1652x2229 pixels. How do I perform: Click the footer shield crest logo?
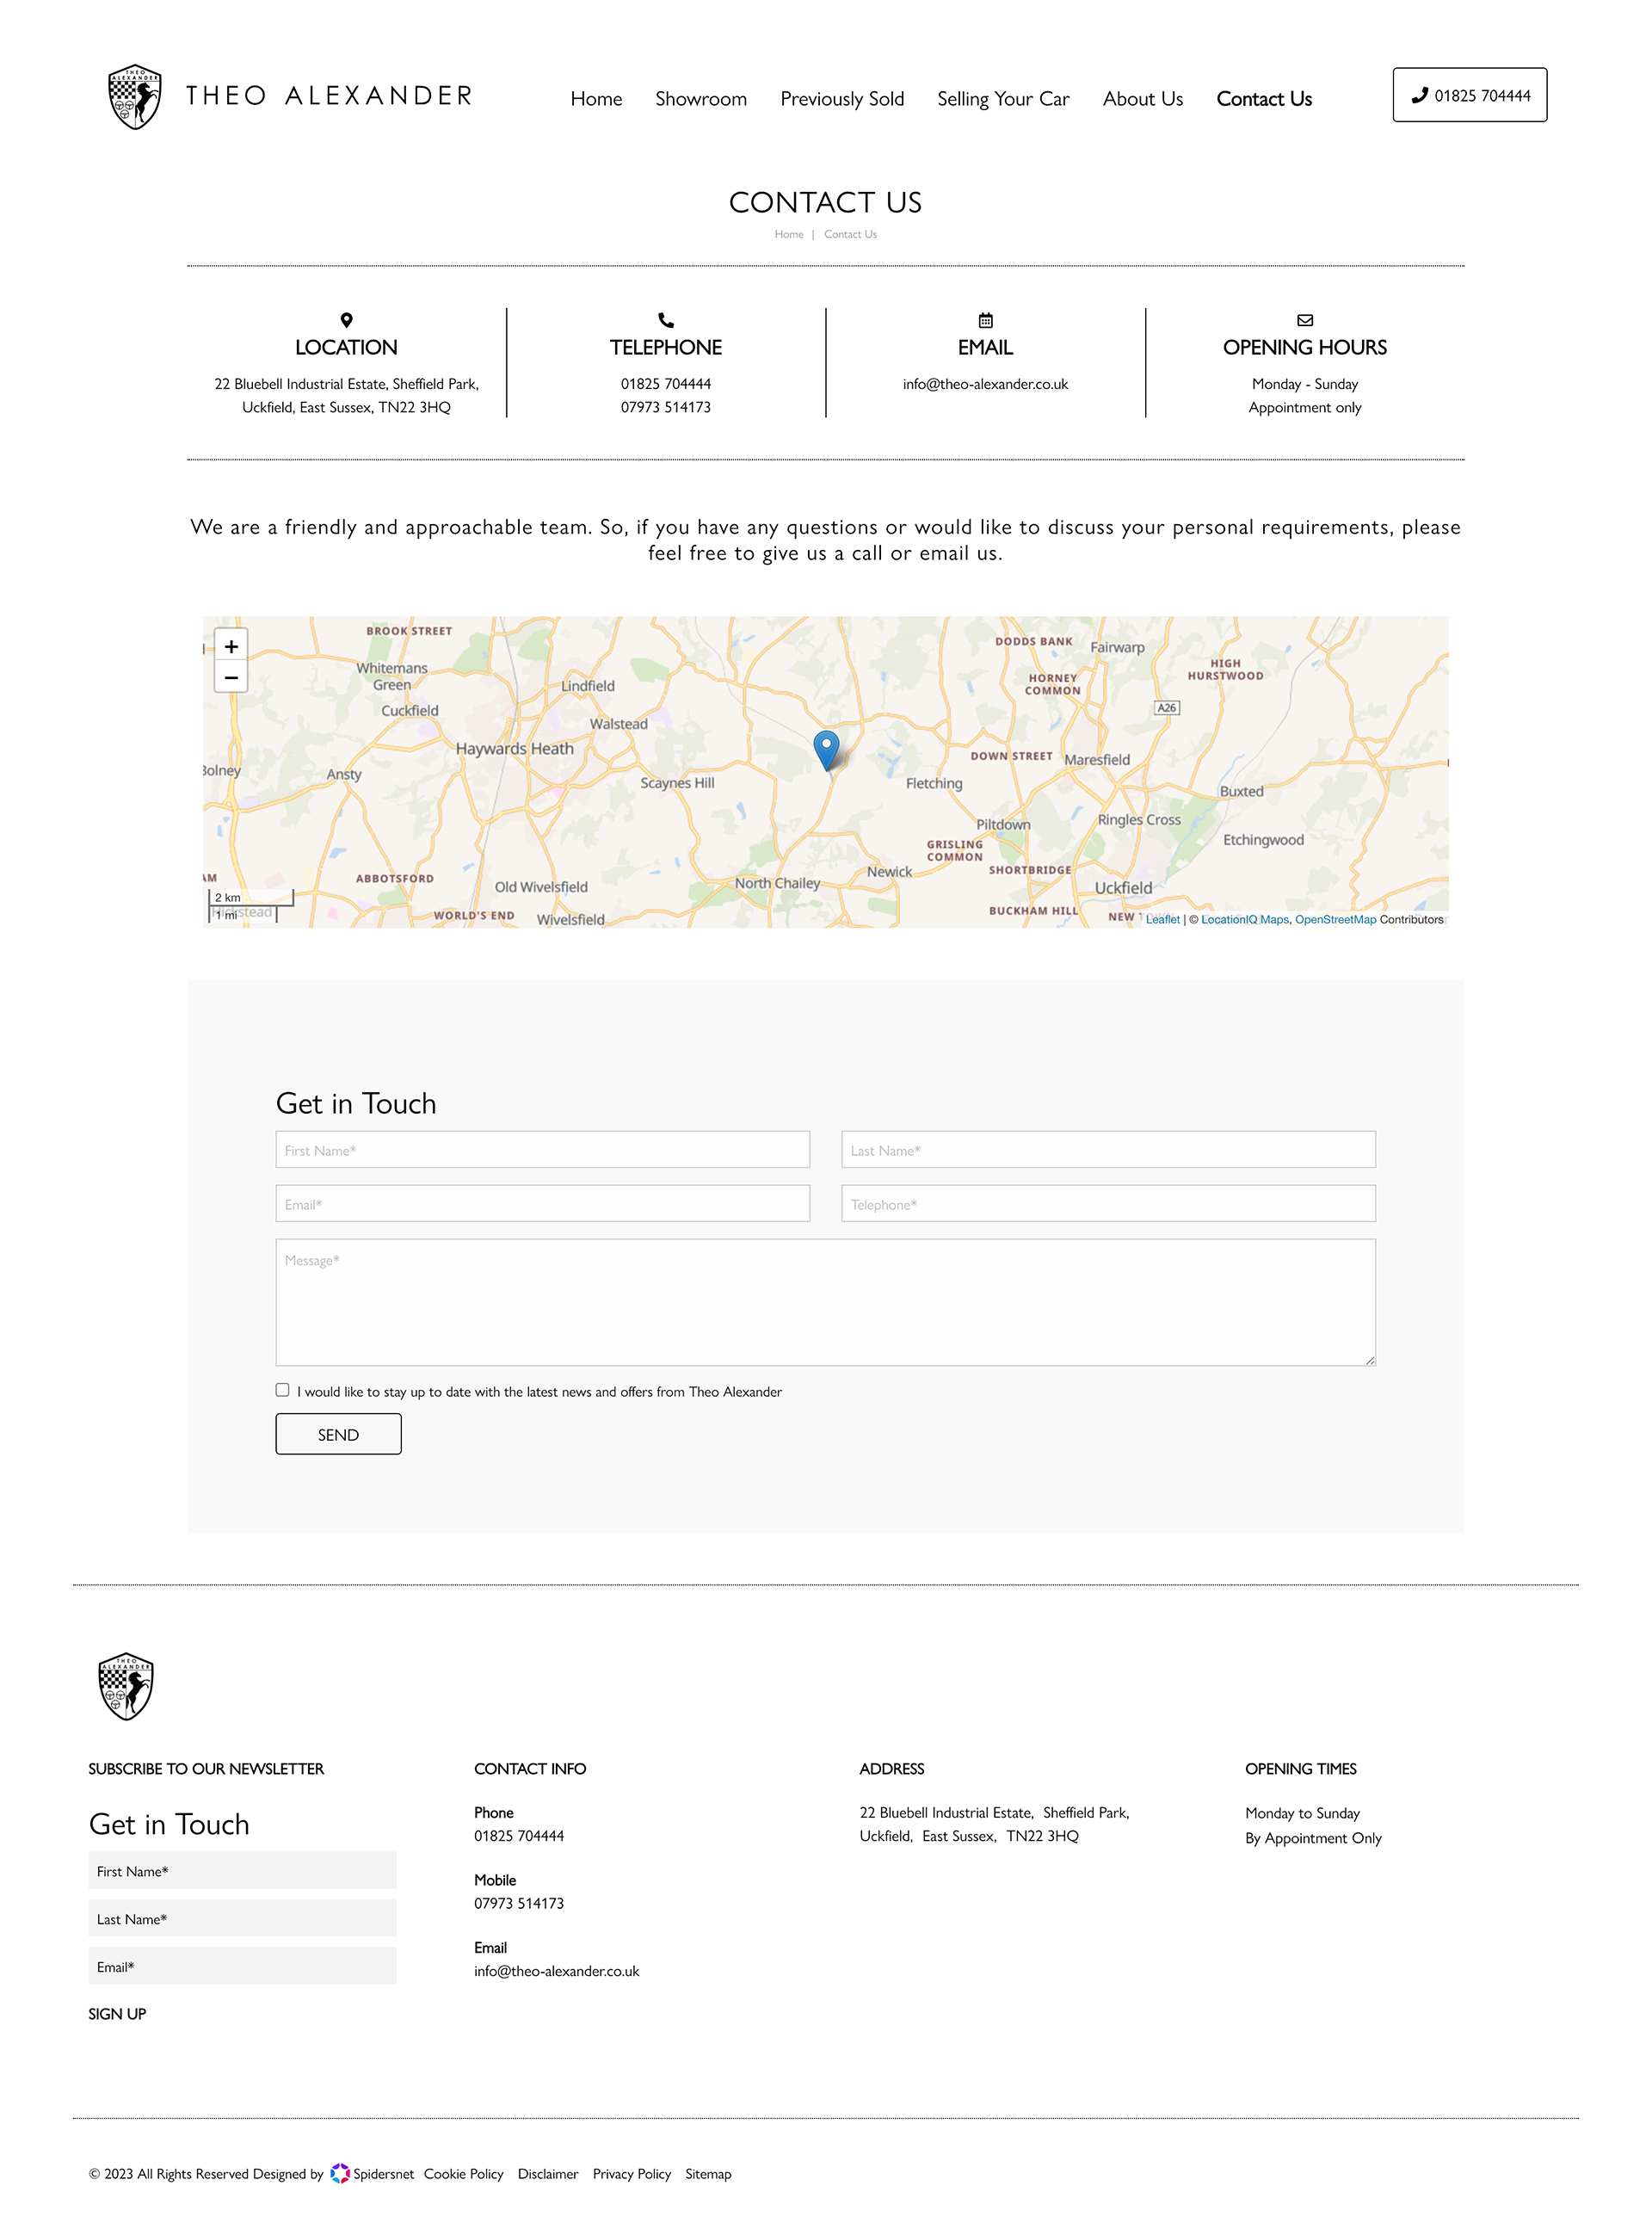pos(126,1685)
